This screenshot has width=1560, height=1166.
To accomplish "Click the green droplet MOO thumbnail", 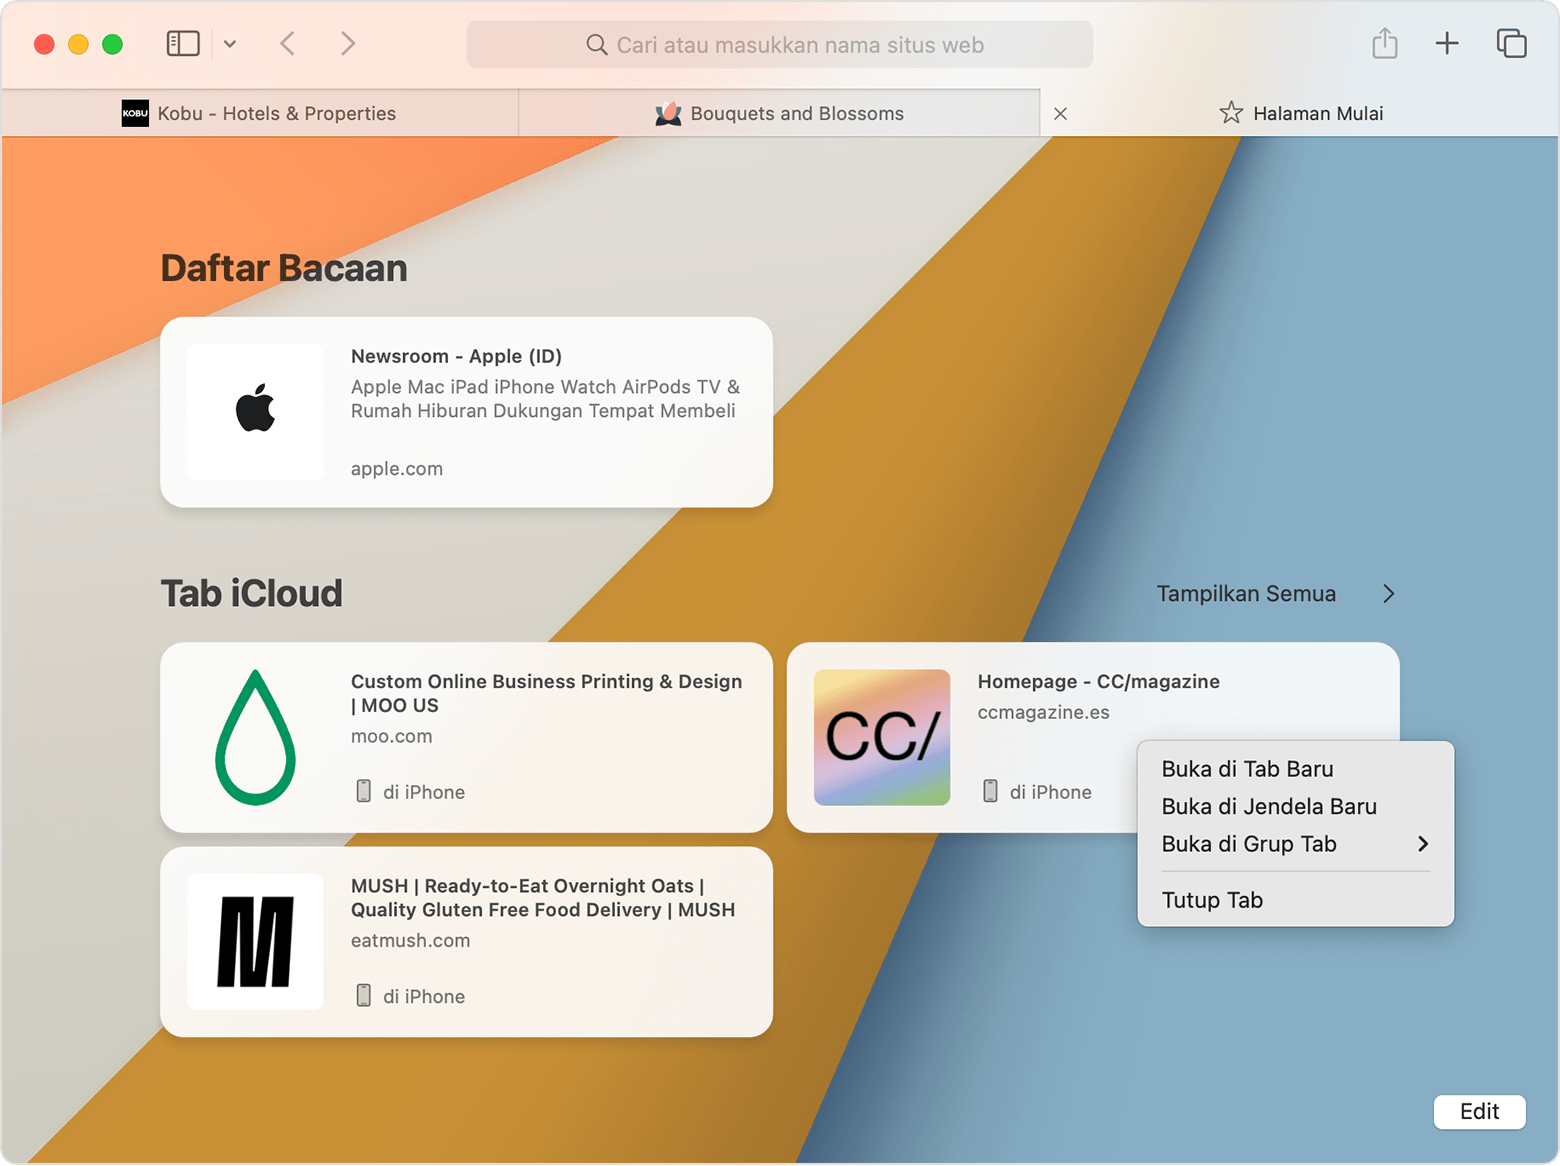I will [255, 737].
